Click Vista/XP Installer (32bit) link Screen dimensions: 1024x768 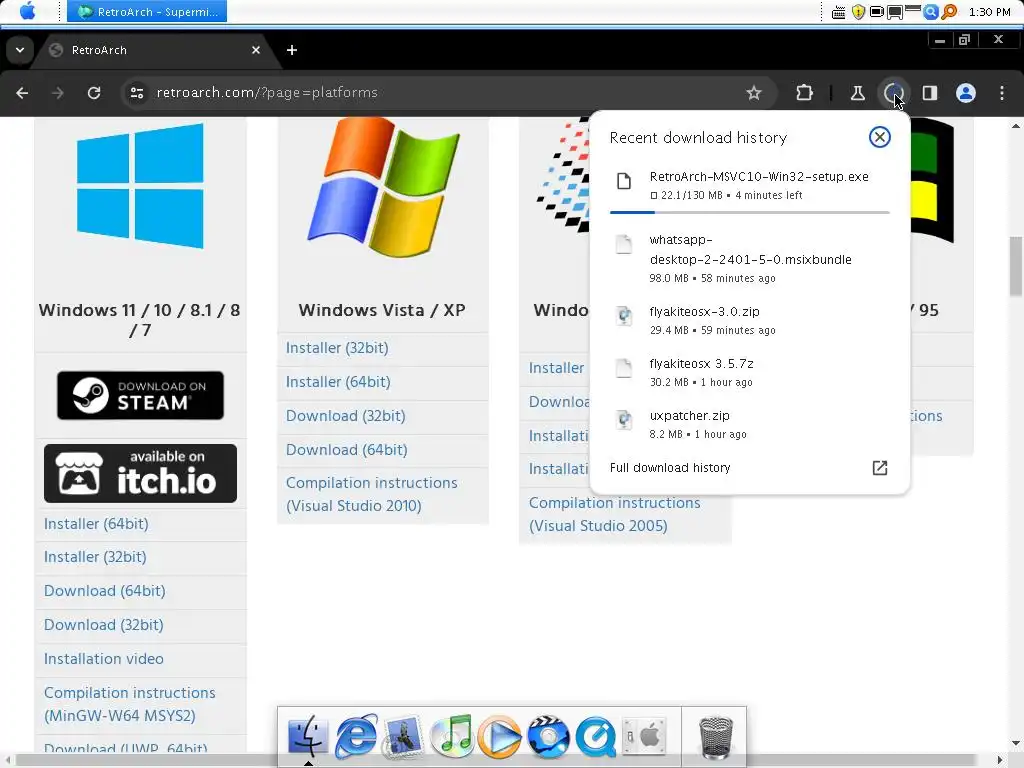pos(337,348)
